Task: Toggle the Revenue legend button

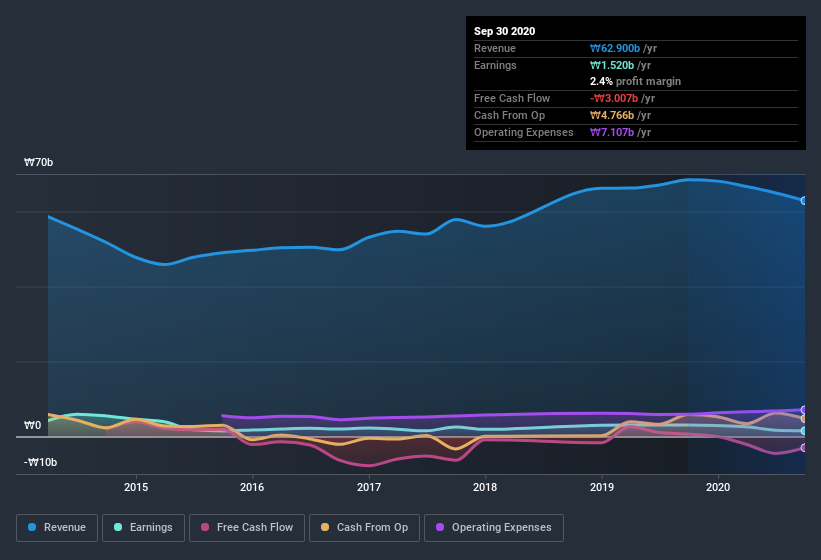Action: pyautogui.click(x=57, y=527)
